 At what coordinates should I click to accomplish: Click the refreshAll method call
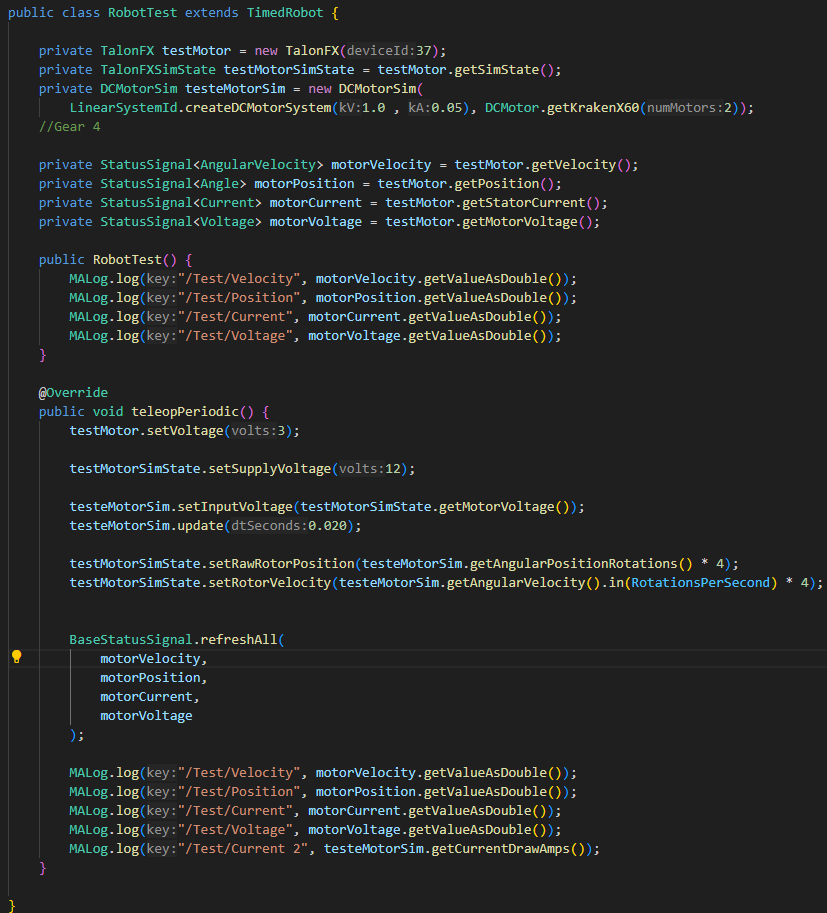(x=239, y=639)
